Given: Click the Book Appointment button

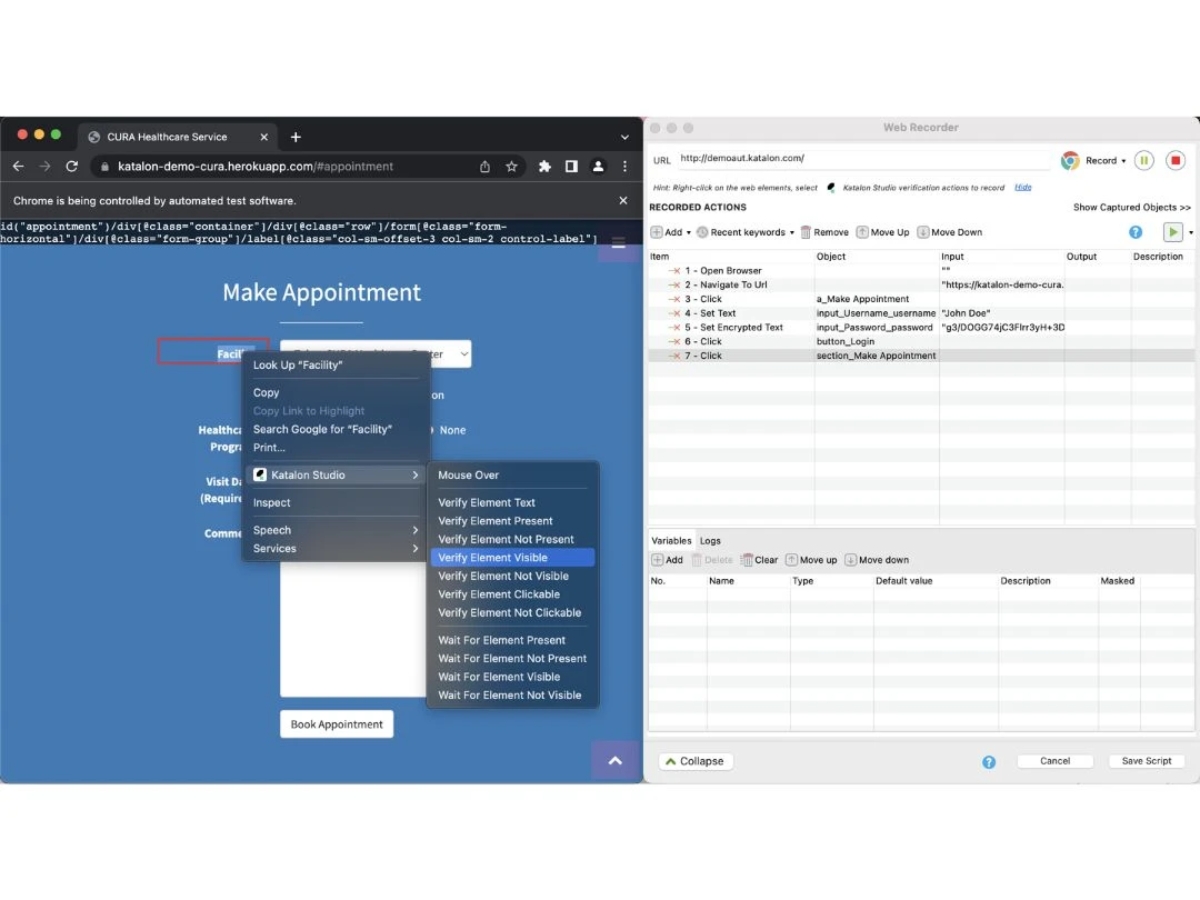Looking at the screenshot, I should pyautogui.click(x=337, y=724).
